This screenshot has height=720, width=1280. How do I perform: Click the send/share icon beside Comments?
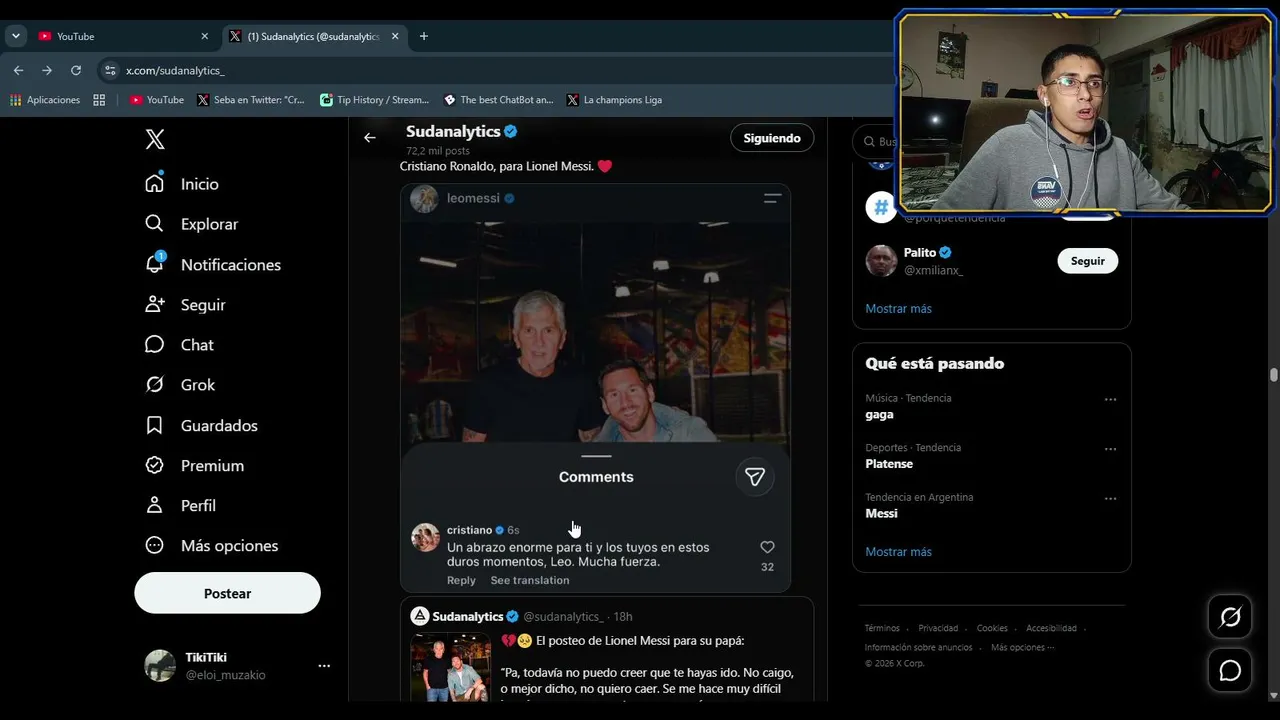pyautogui.click(x=755, y=477)
